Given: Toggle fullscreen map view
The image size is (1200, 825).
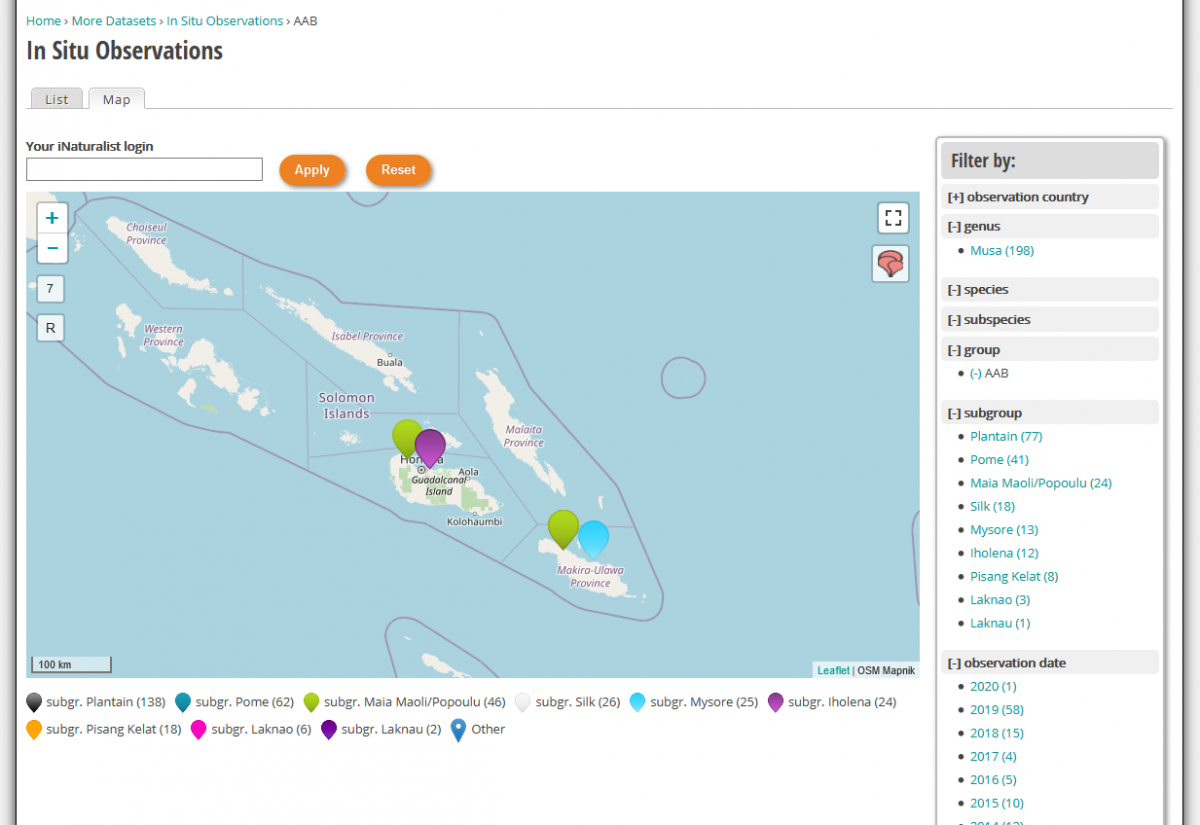Looking at the screenshot, I should tap(893, 218).
